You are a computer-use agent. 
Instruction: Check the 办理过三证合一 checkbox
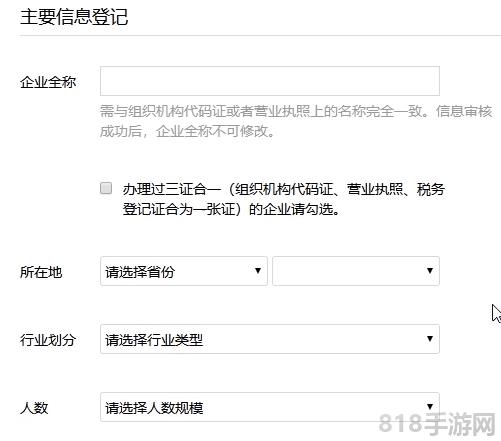pyautogui.click(x=106, y=188)
